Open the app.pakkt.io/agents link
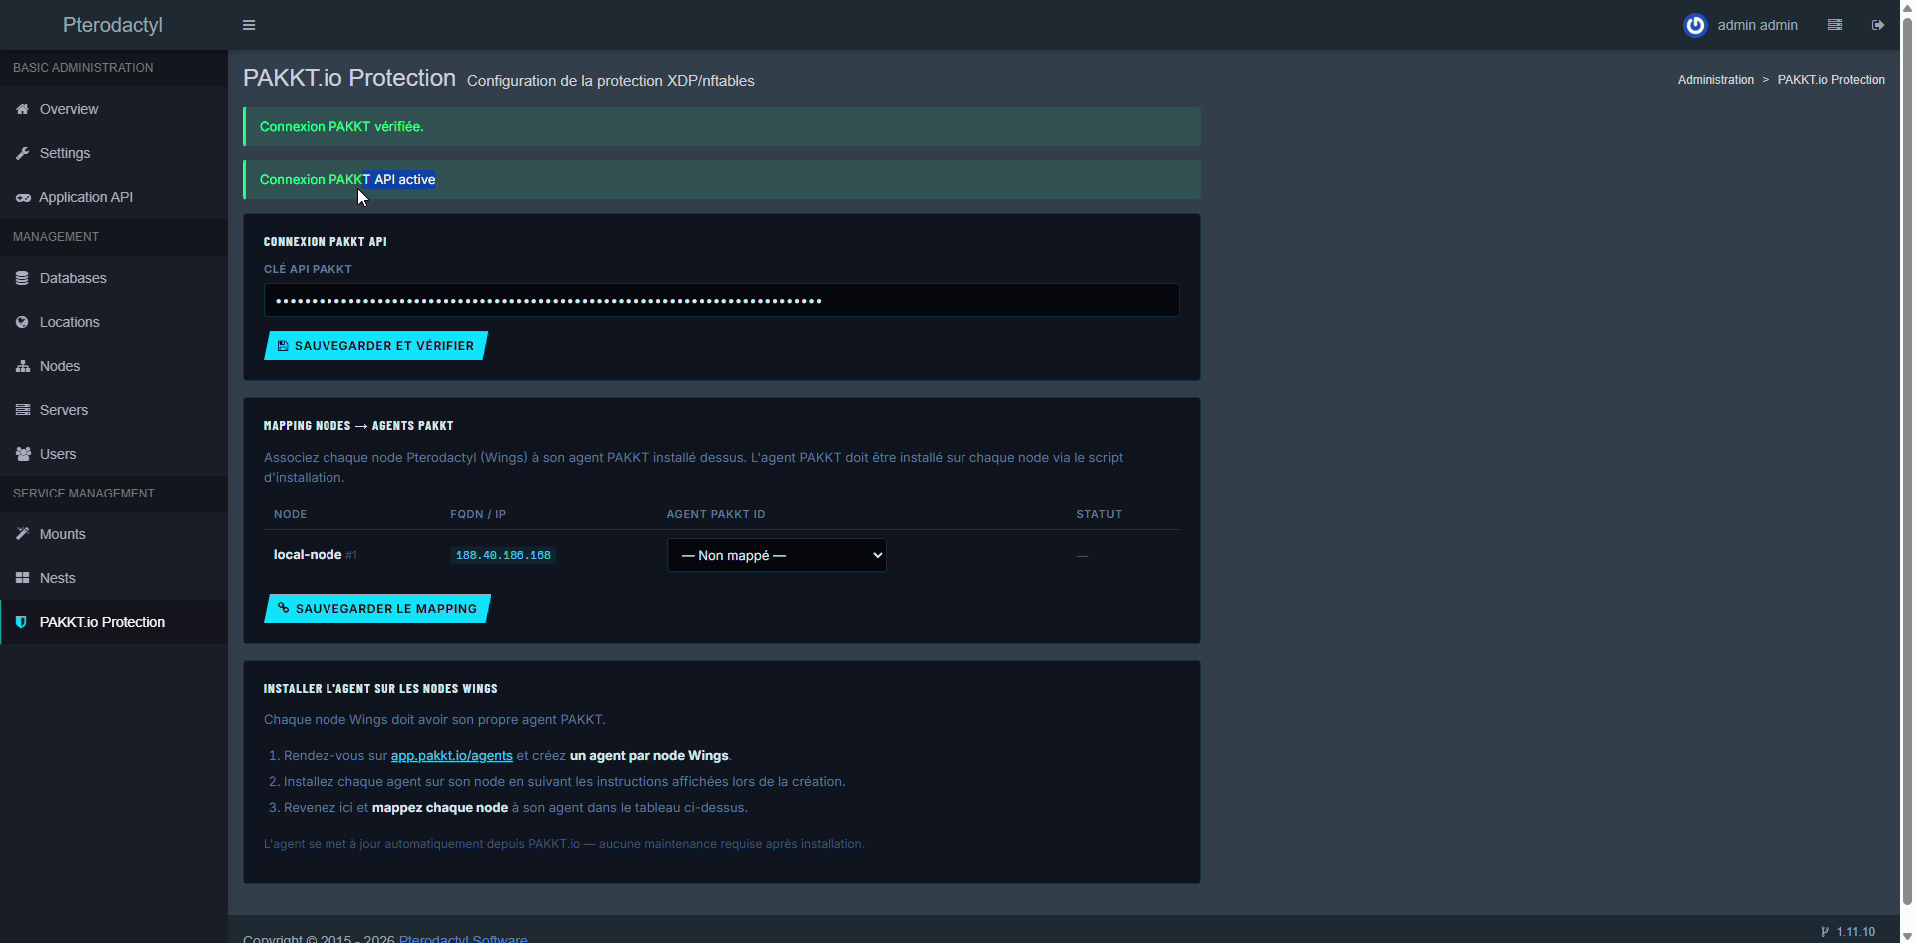Screen dimensions: 1915x943 tap(451, 756)
